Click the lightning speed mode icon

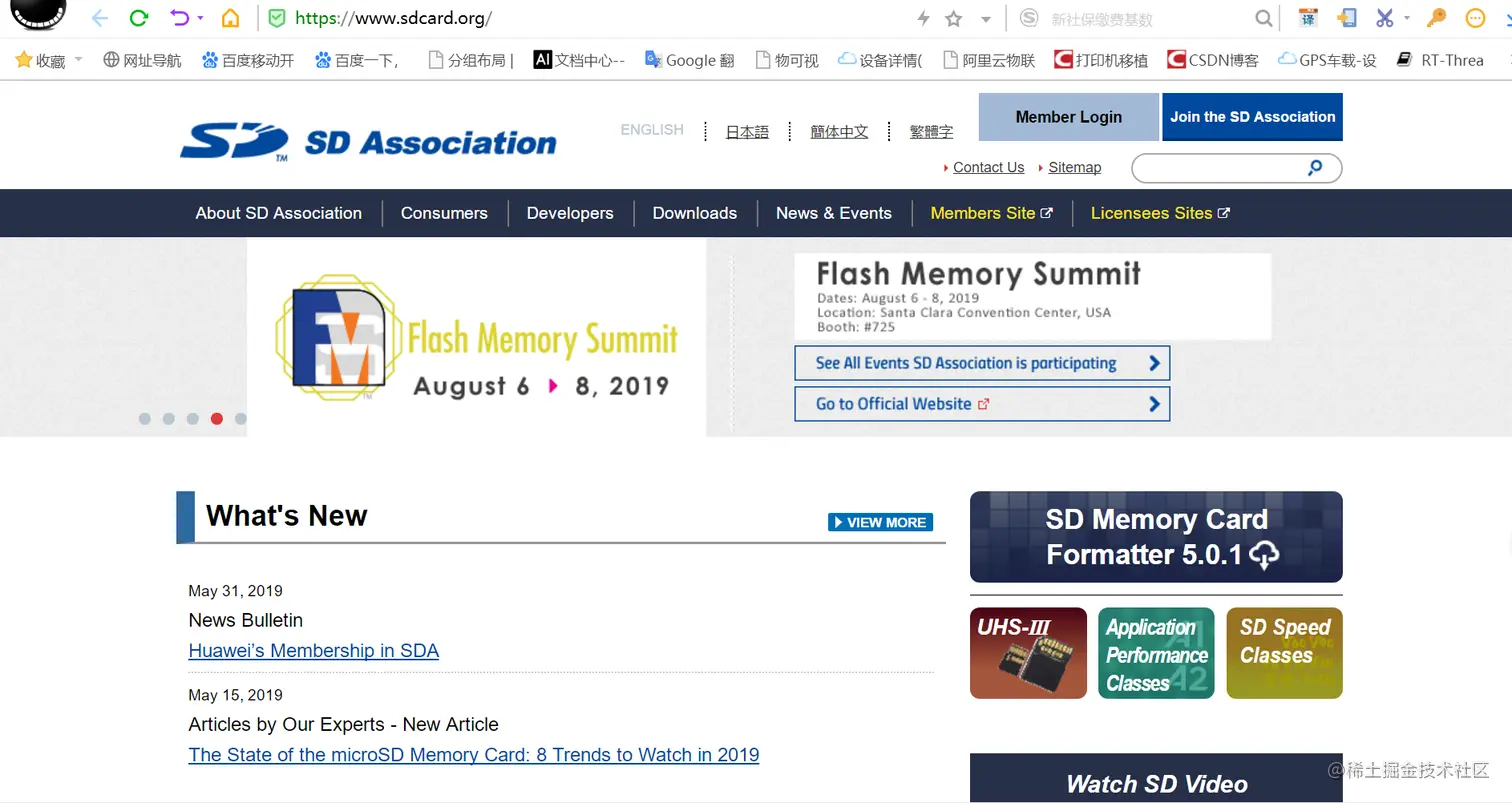(923, 18)
